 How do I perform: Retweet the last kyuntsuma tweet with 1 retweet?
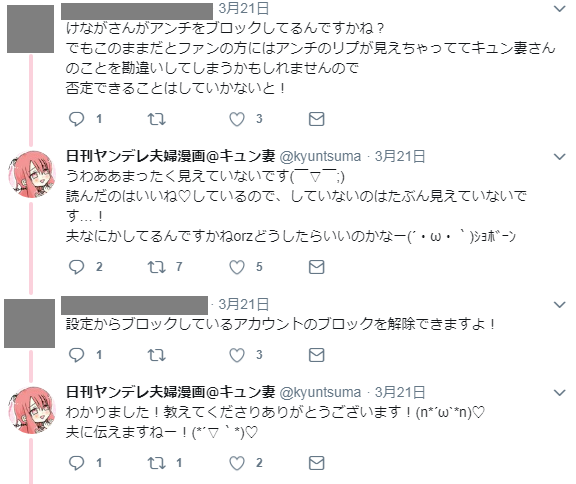[156, 463]
